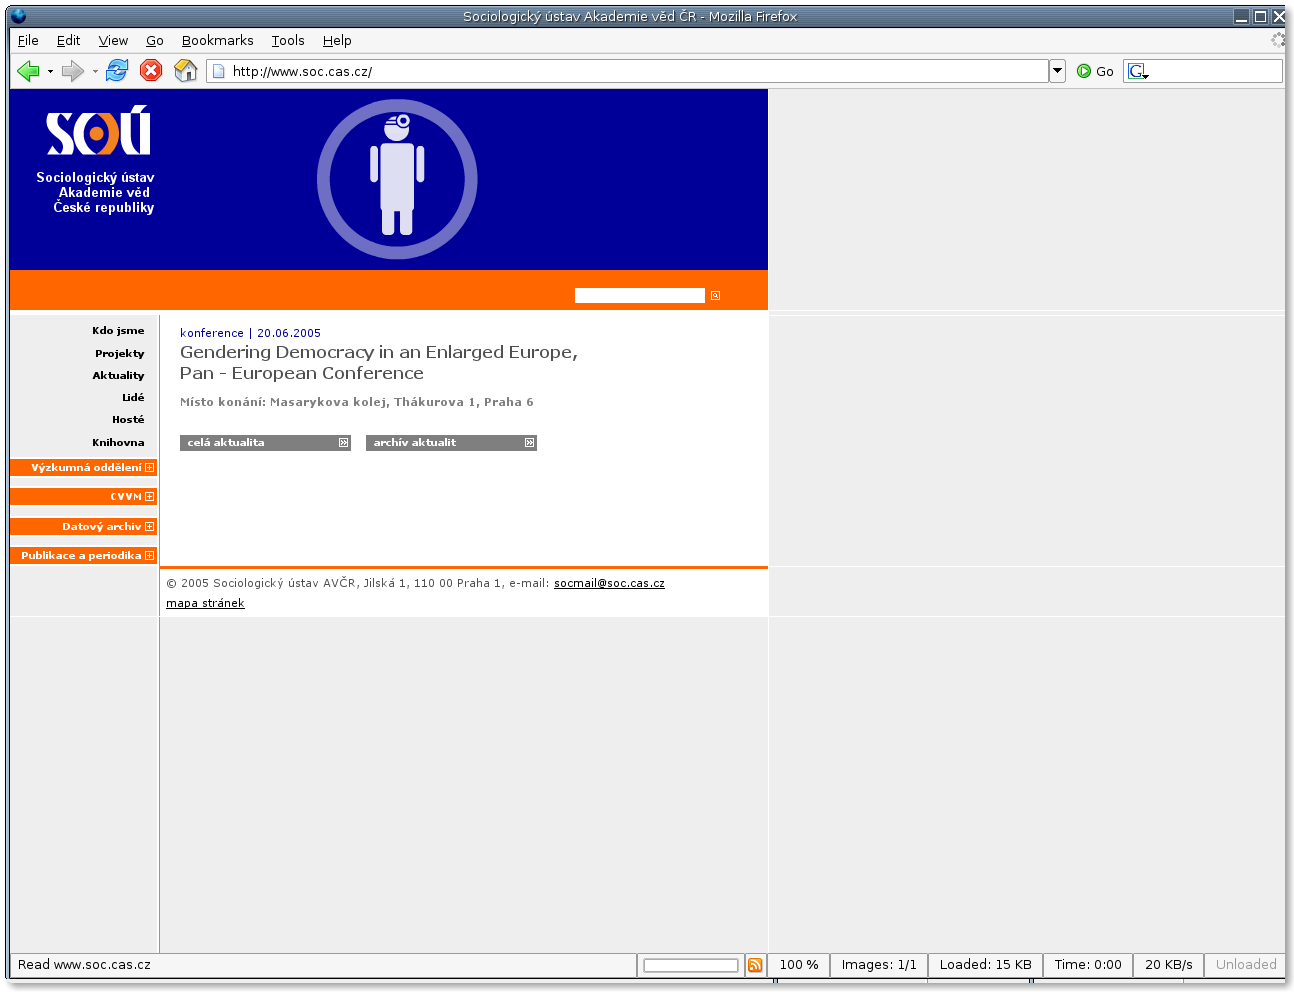Image resolution: width=1294 pixels, height=992 pixels.
Task: Click the Time: 0:00 status entry
Action: click(1088, 965)
